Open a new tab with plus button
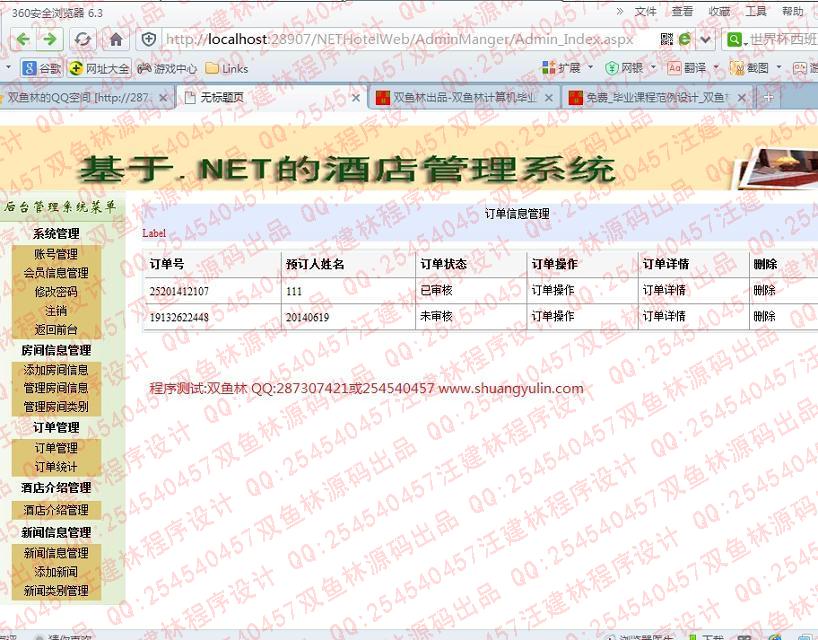 [768, 98]
